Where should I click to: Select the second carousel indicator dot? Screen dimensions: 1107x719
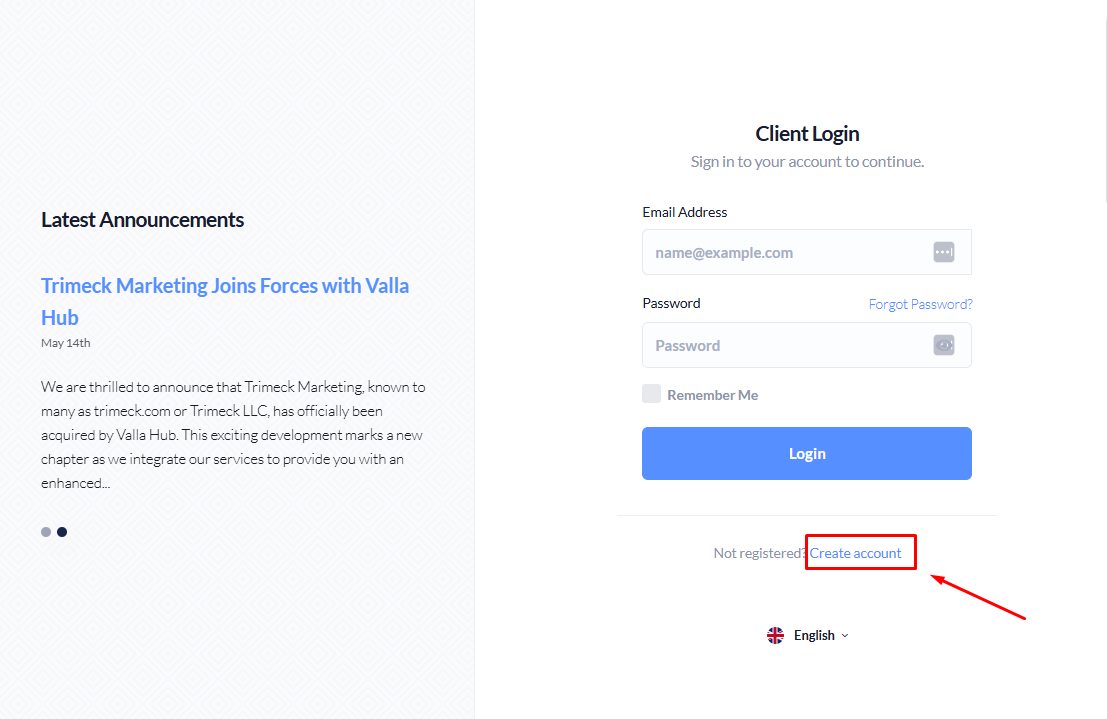[61, 531]
